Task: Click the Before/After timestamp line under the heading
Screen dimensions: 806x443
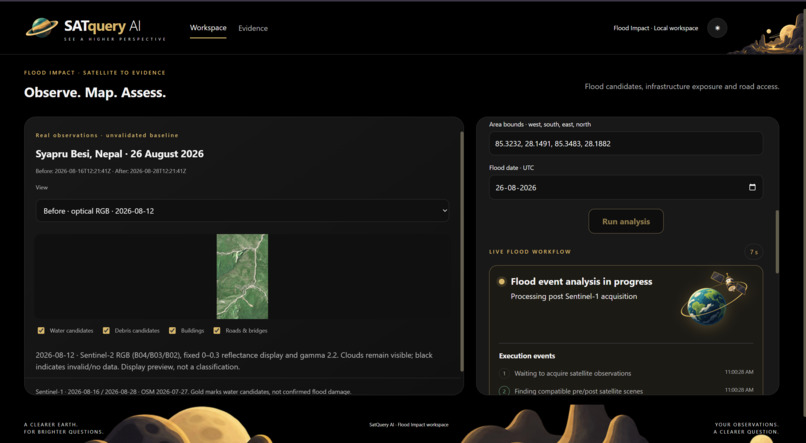Action: tap(111, 171)
